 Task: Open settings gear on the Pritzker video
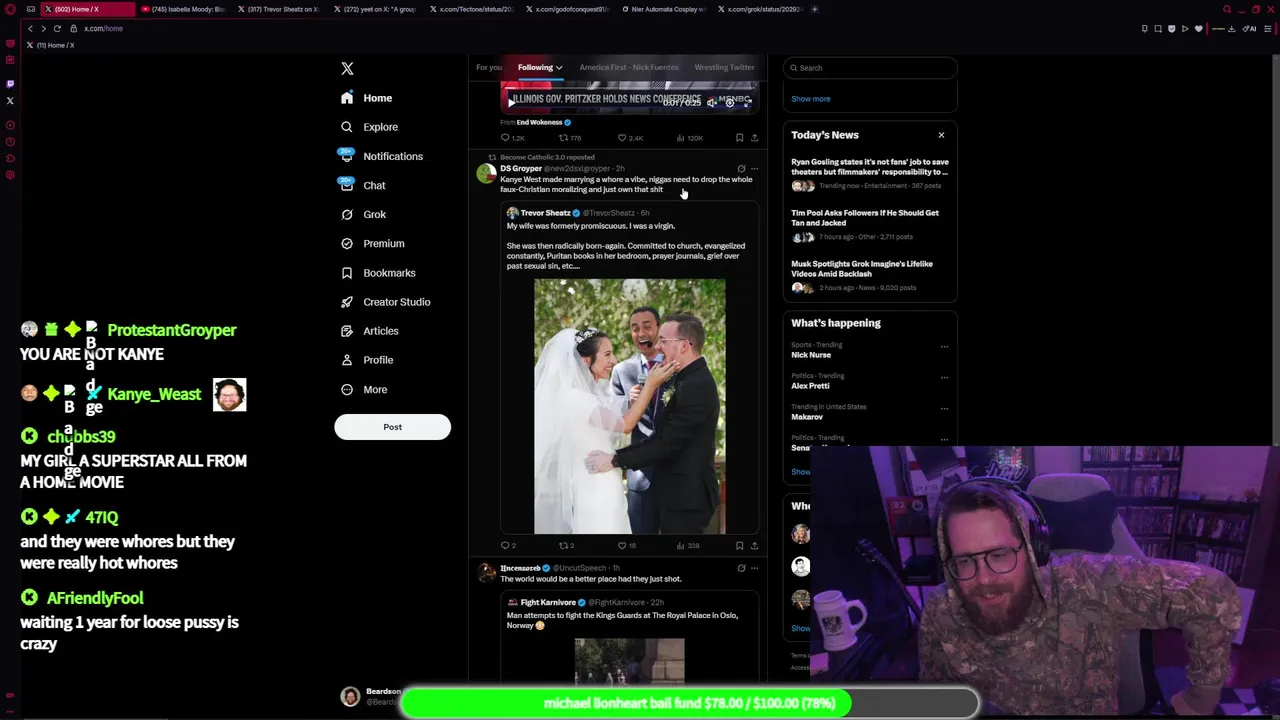click(x=729, y=102)
